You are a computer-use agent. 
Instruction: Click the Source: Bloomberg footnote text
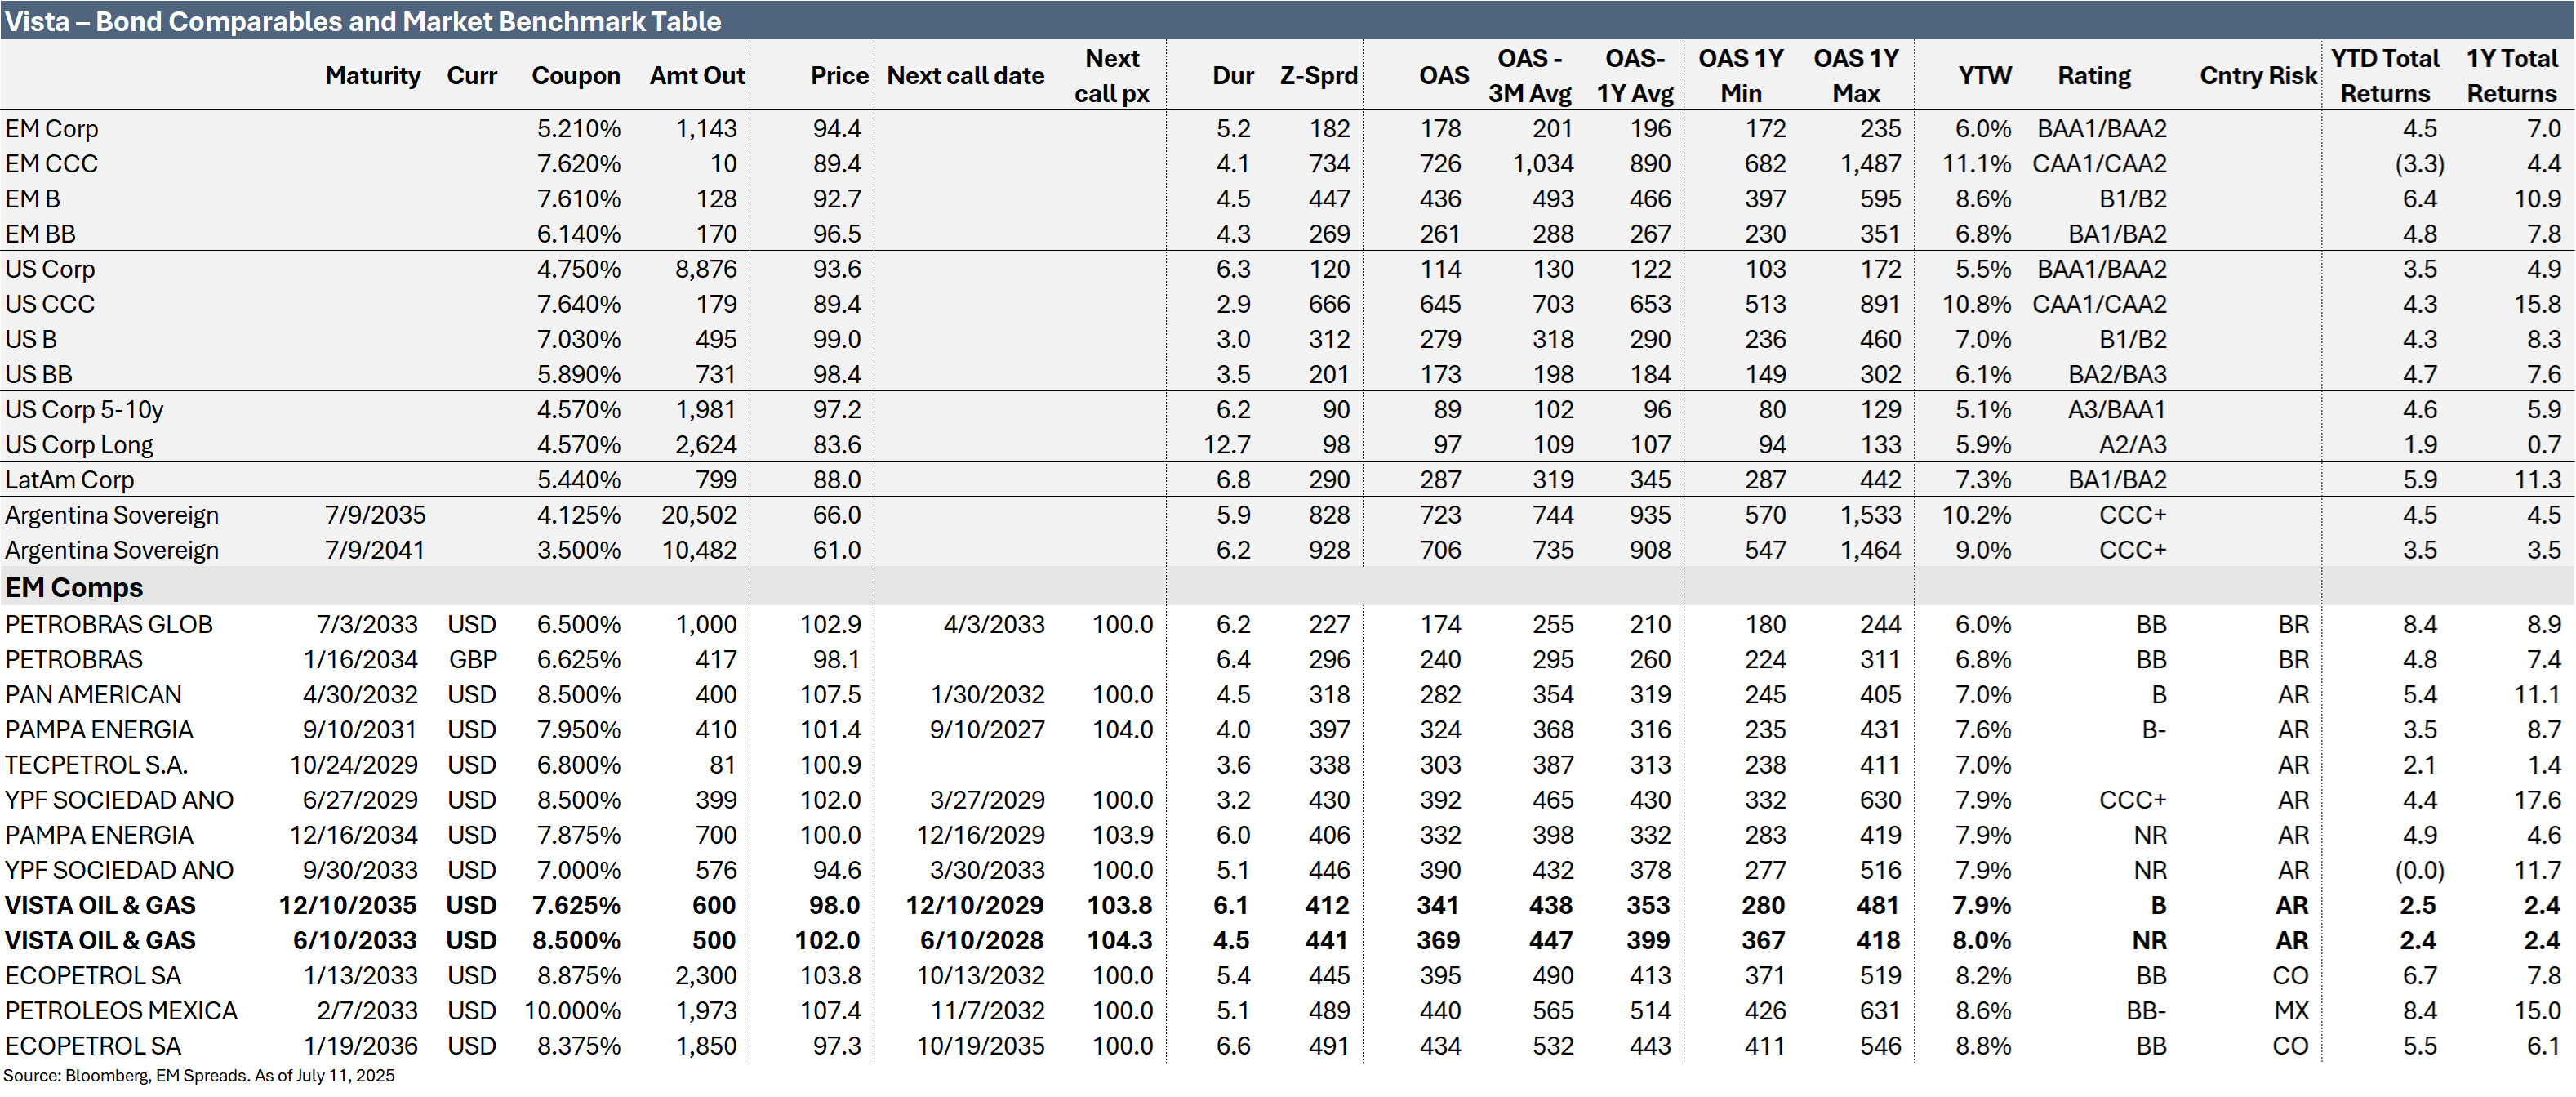pos(199,1076)
